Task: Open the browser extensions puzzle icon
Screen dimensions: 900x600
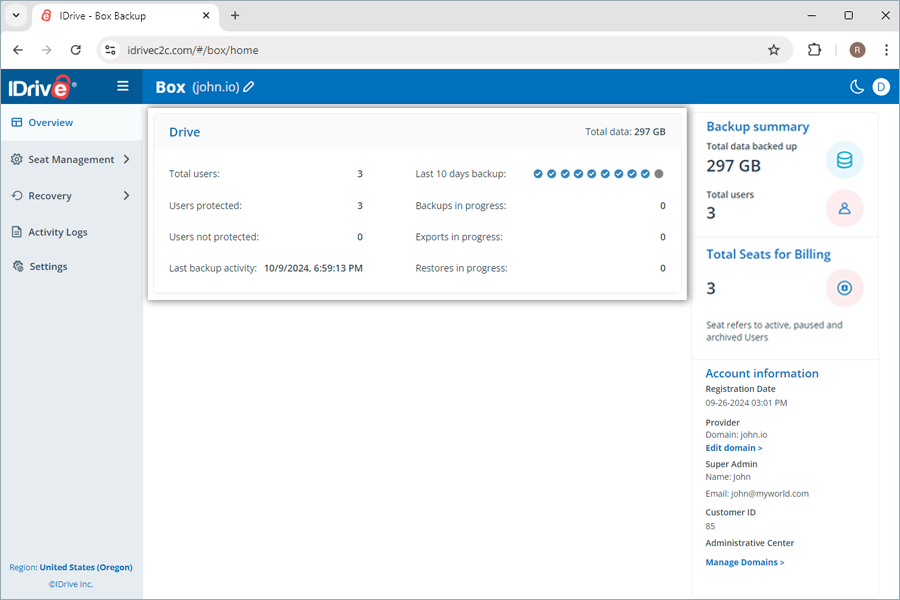Action: [814, 50]
